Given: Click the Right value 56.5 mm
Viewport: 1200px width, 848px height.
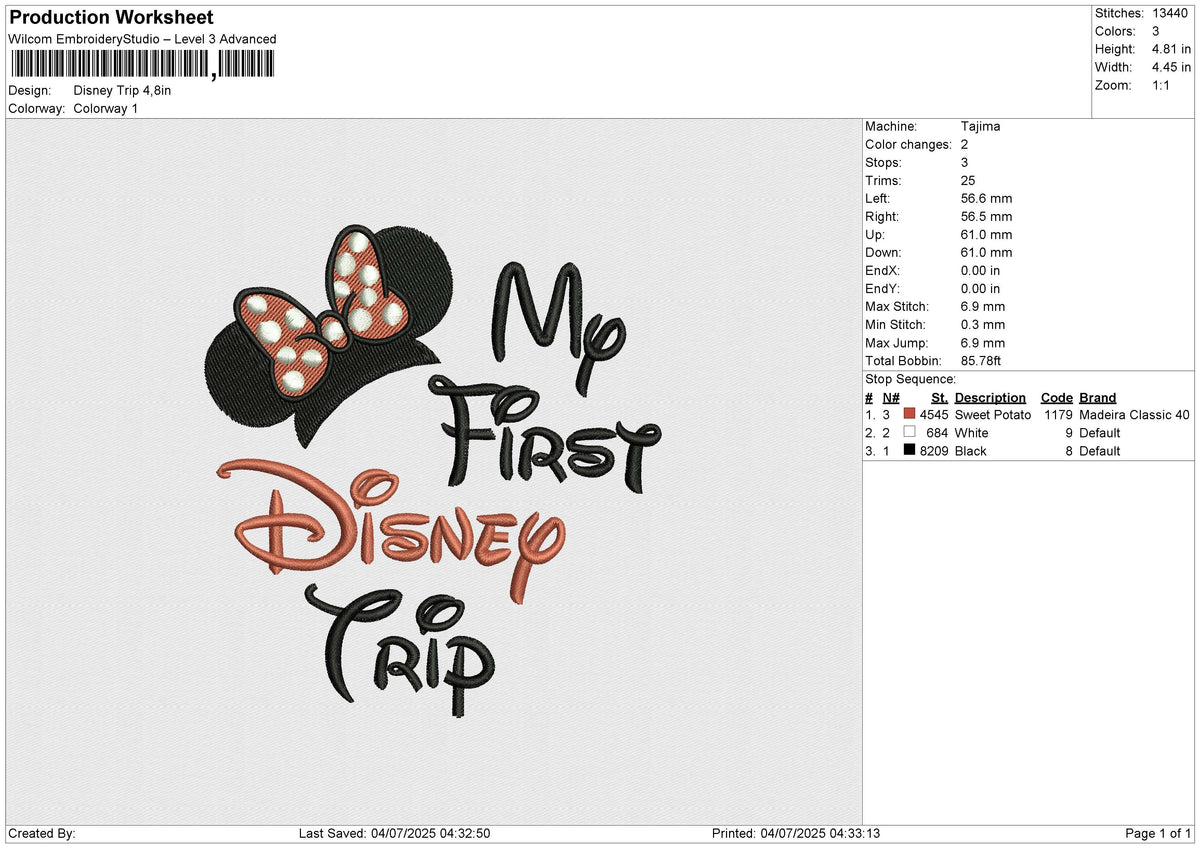Looking at the screenshot, I should [986, 216].
